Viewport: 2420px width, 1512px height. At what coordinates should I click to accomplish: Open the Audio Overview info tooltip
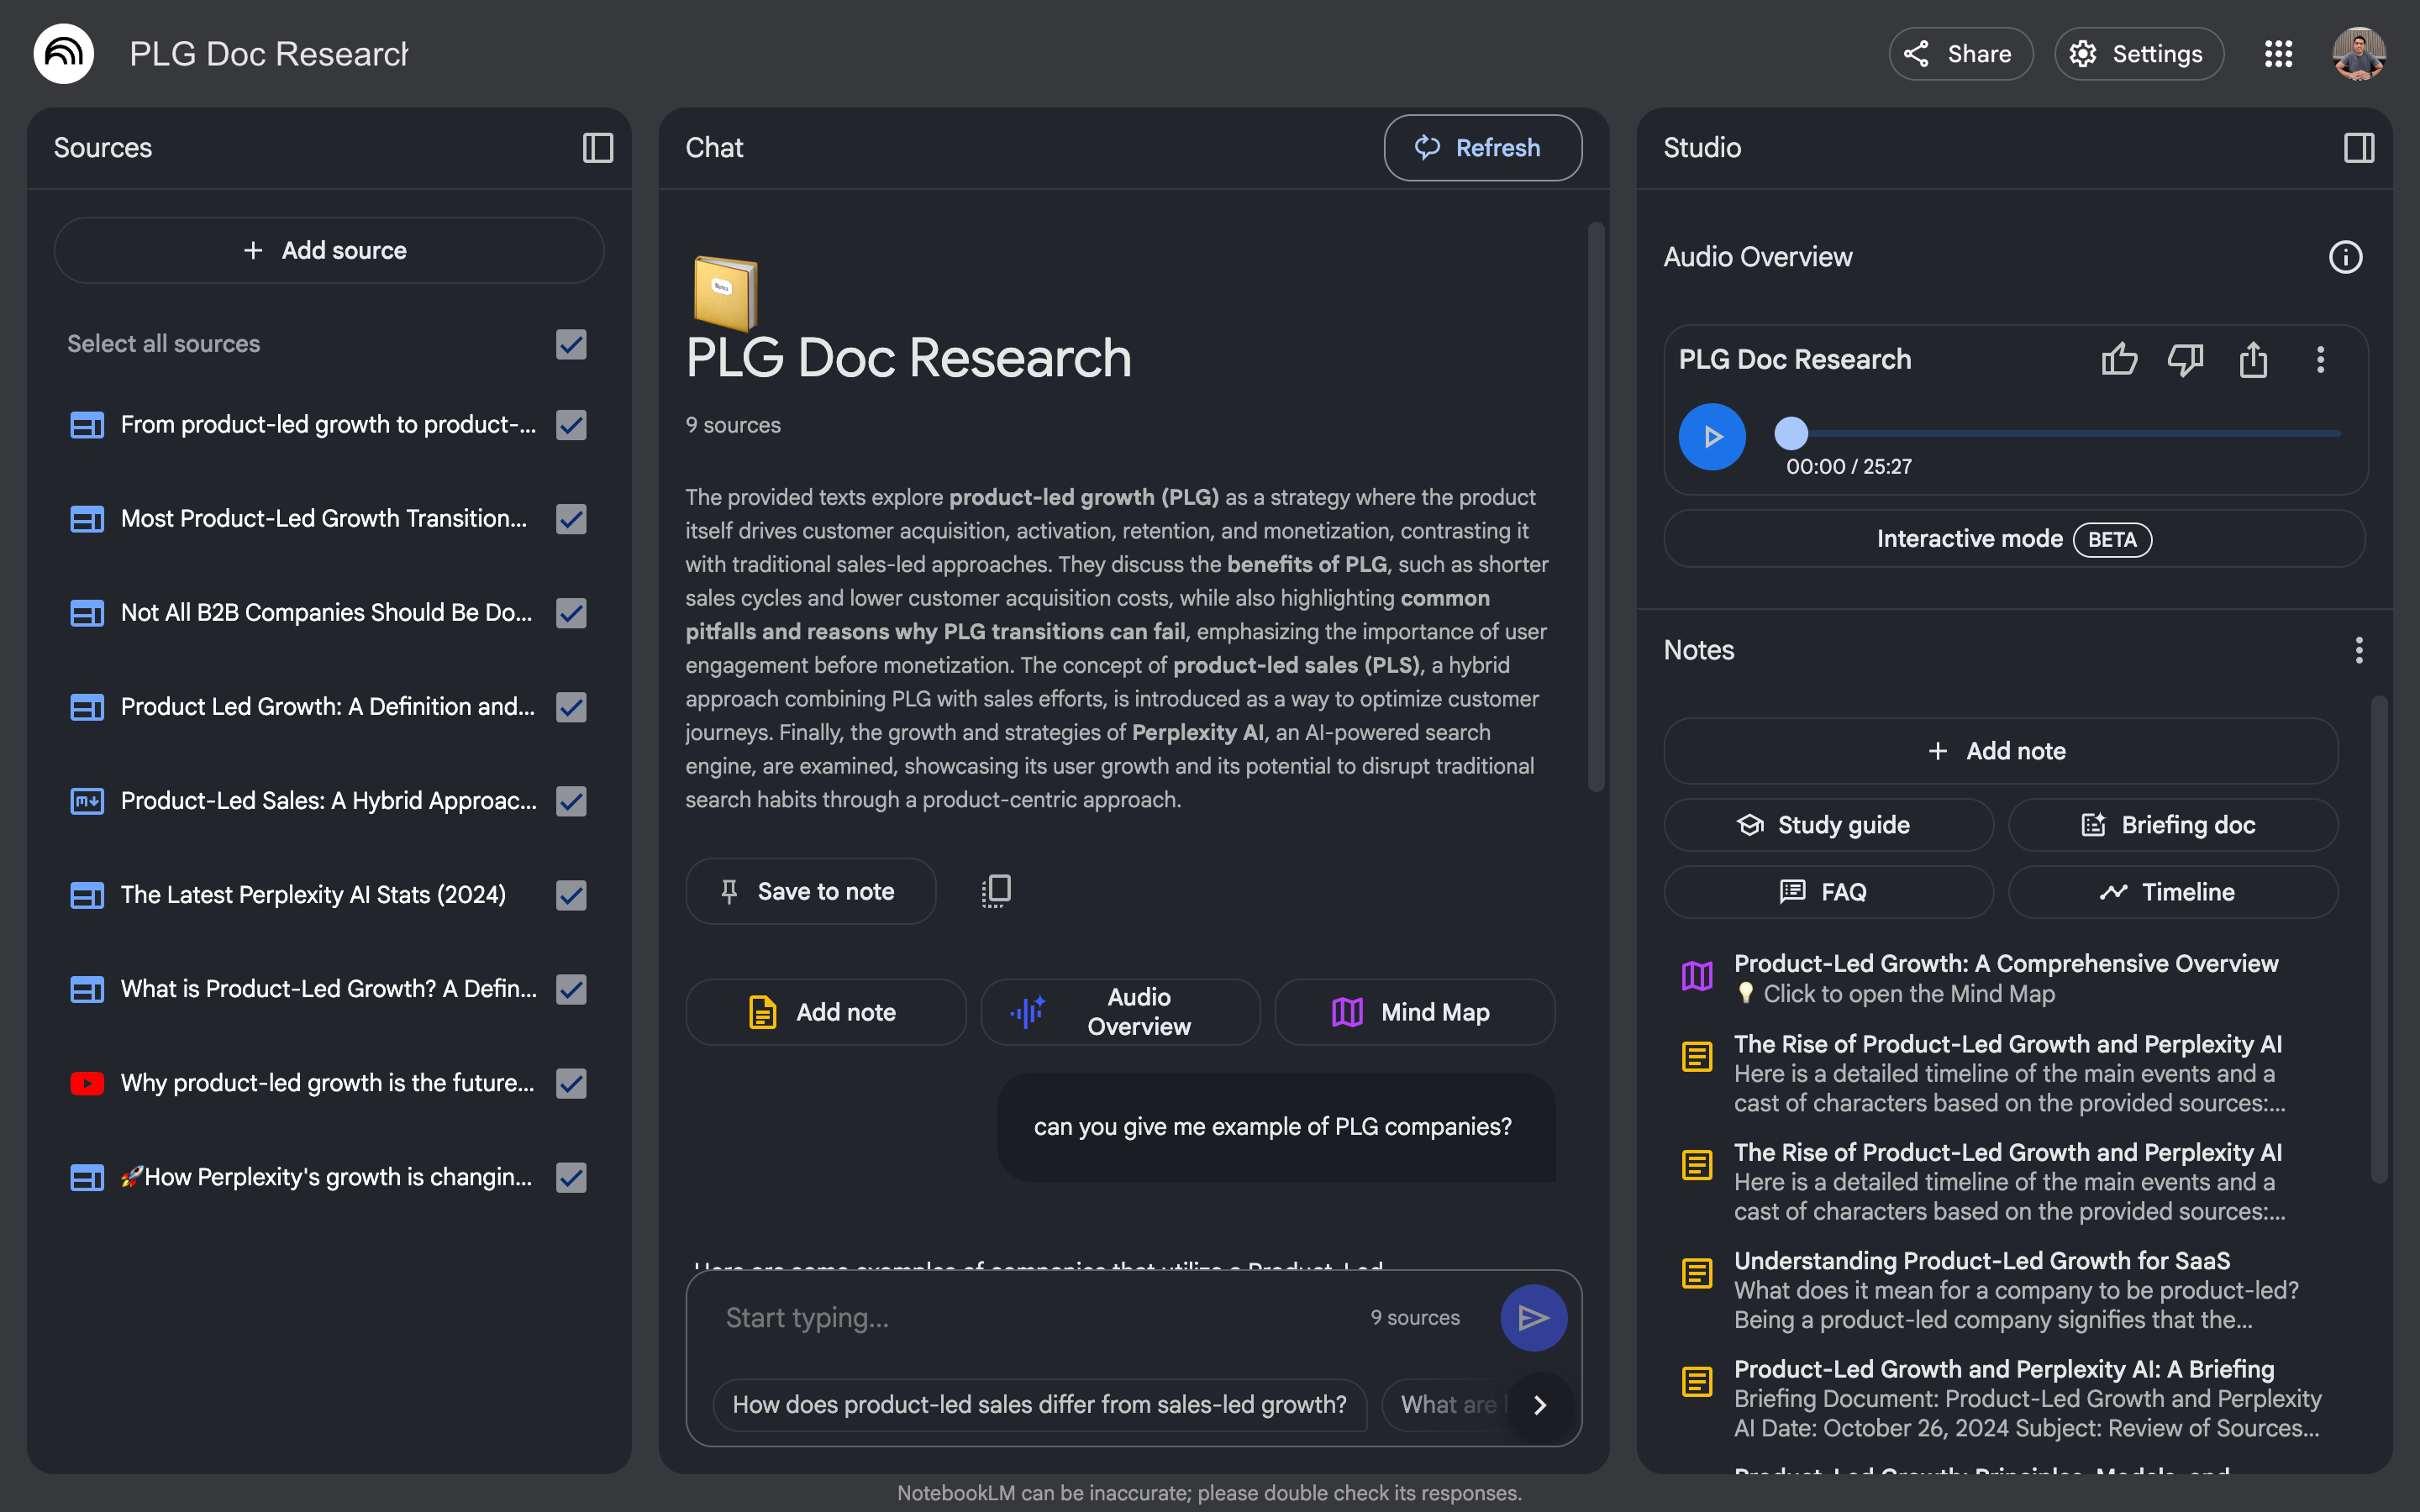tap(2346, 257)
